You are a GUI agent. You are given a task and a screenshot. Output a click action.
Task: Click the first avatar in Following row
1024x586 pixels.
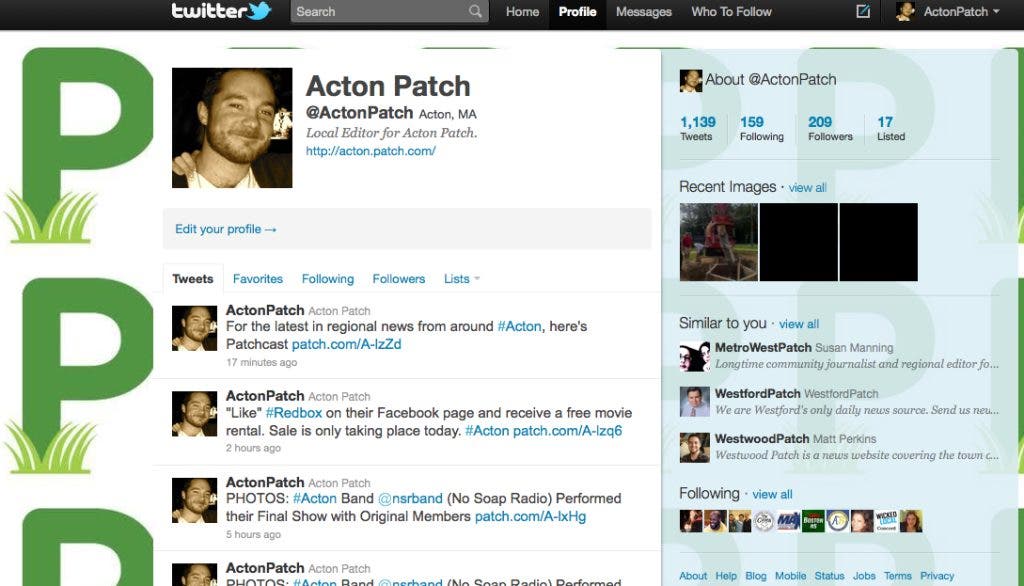point(691,521)
